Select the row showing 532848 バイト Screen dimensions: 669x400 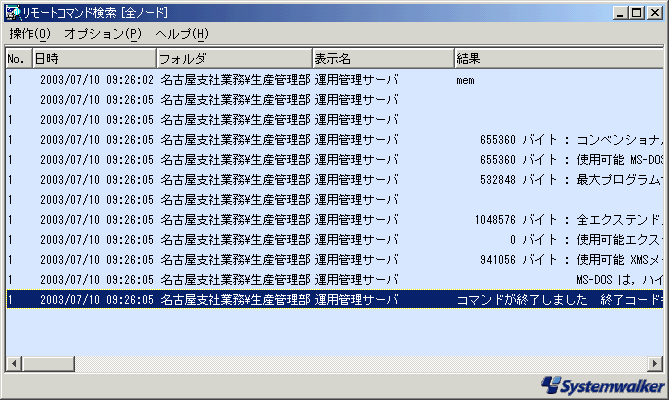point(334,180)
